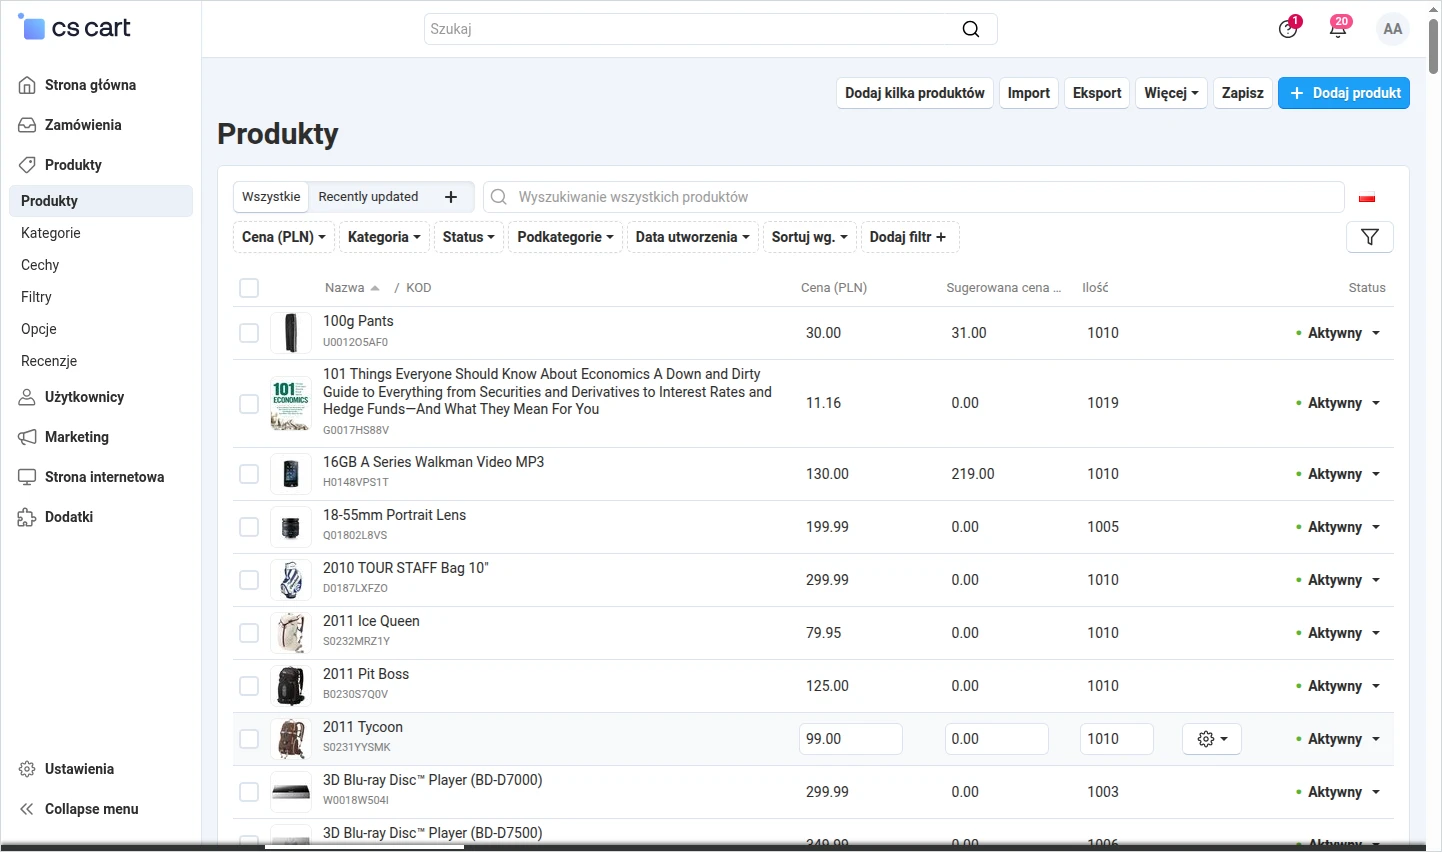Open the 100g Pants product thumbnail
Screen dimensions: 1442x852
(291, 333)
